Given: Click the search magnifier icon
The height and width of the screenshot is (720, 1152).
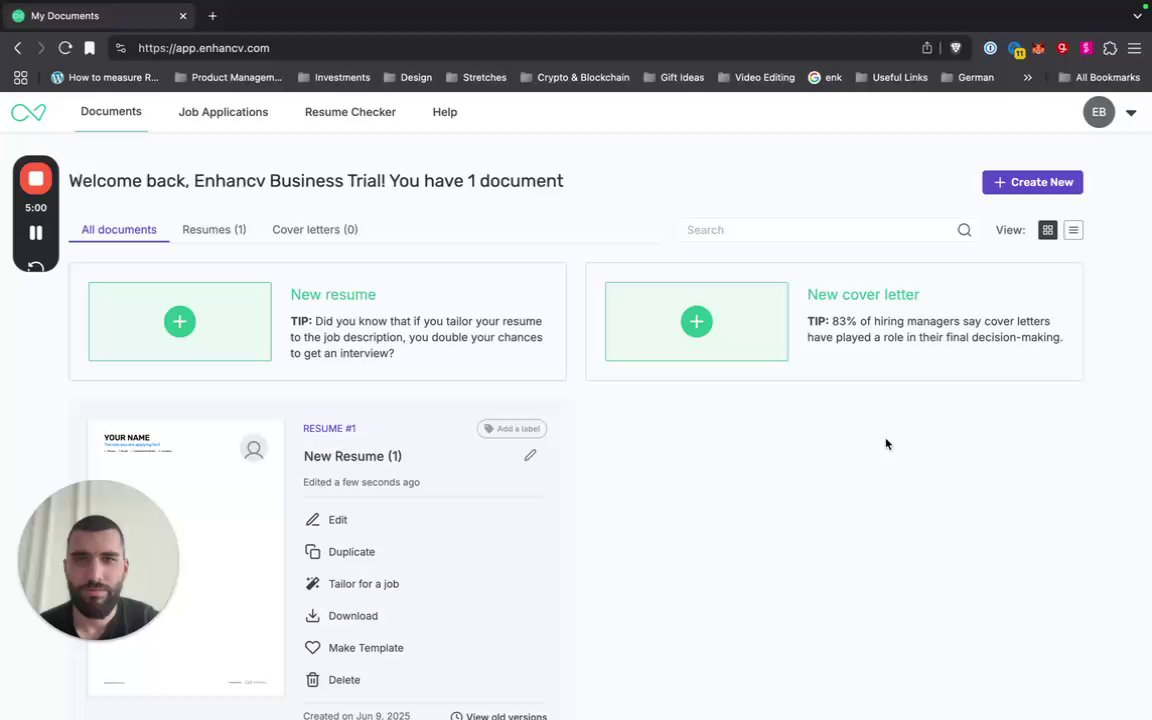Looking at the screenshot, I should click(964, 230).
